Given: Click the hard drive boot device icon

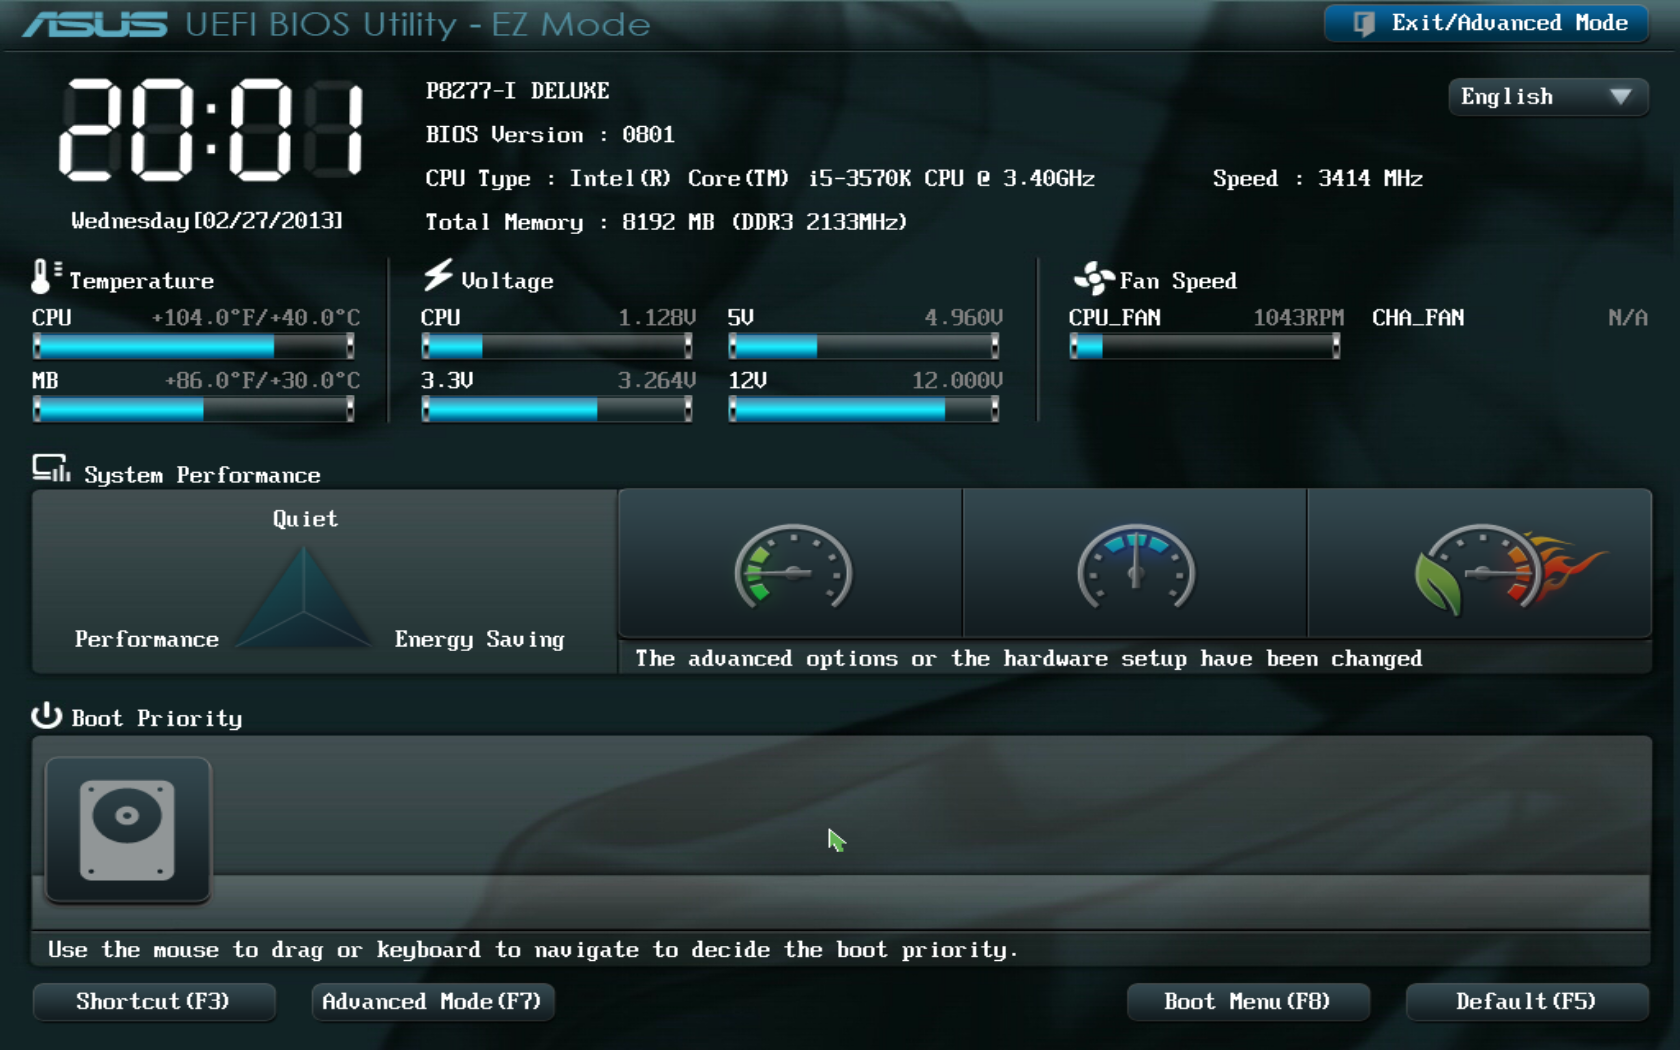Looking at the screenshot, I should click(128, 830).
